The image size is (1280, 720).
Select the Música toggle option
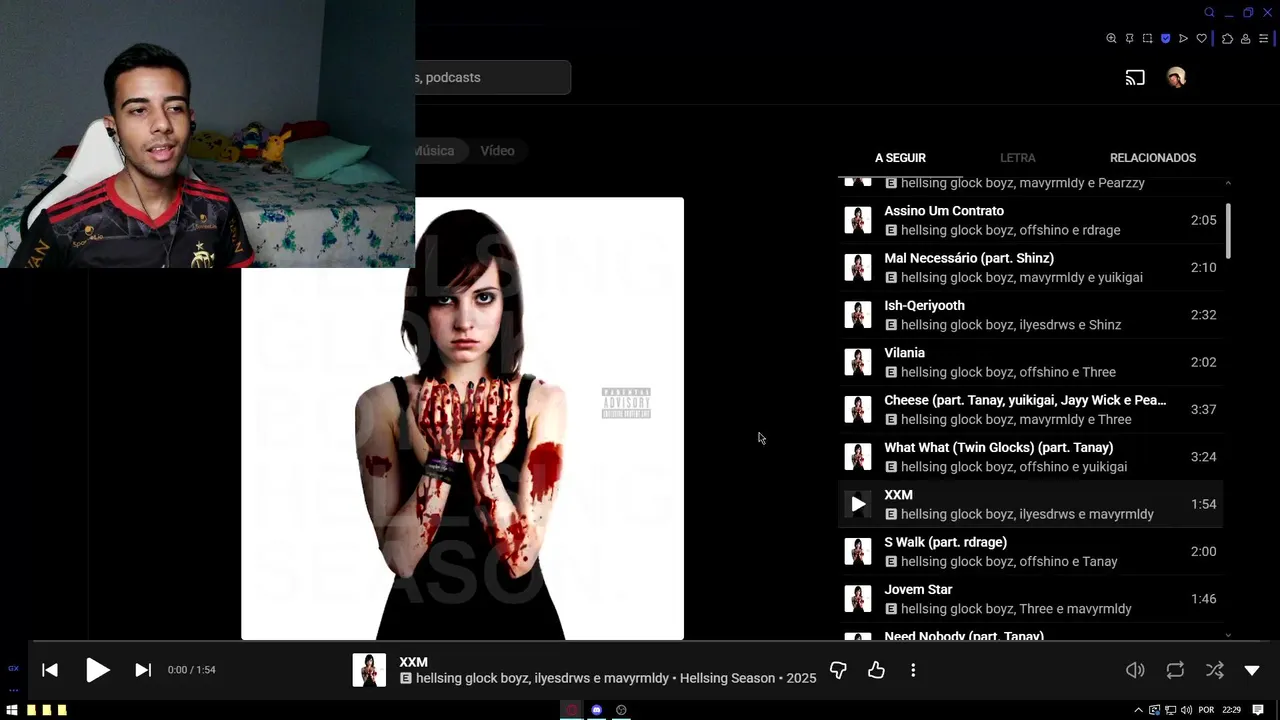pyautogui.click(x=435, y=151)
